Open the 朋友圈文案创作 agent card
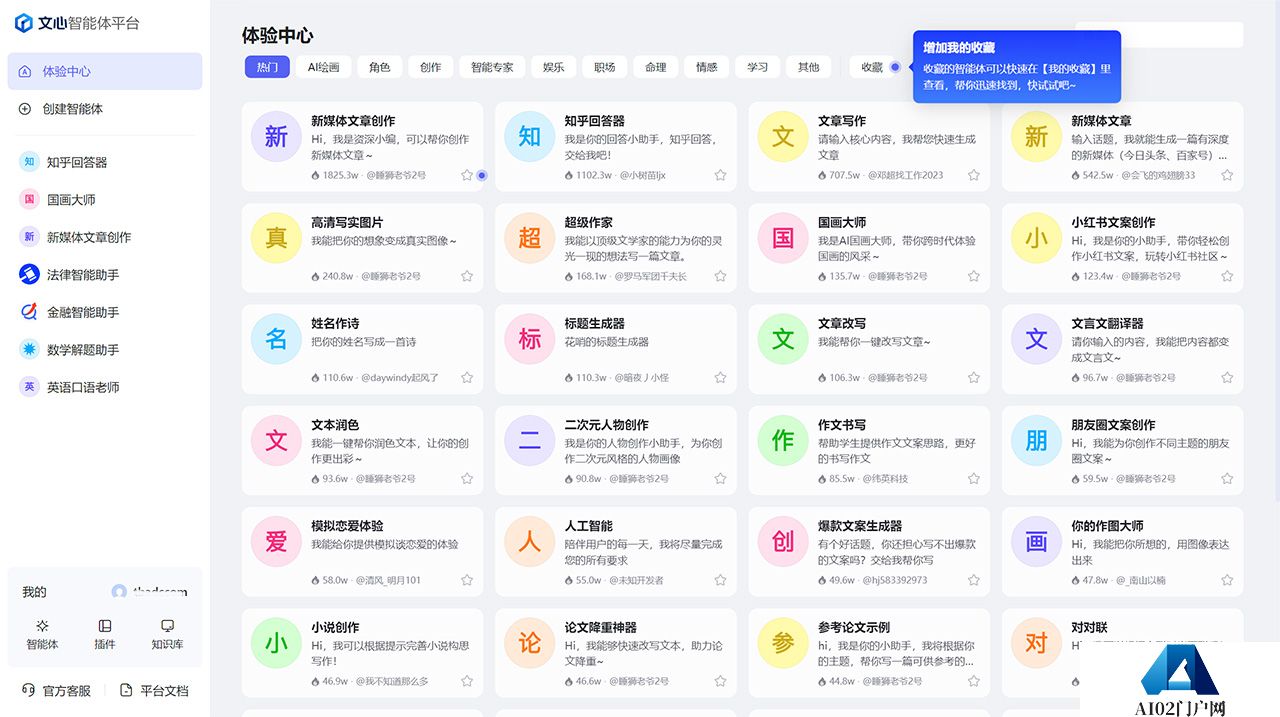 tap(1122, 450)
